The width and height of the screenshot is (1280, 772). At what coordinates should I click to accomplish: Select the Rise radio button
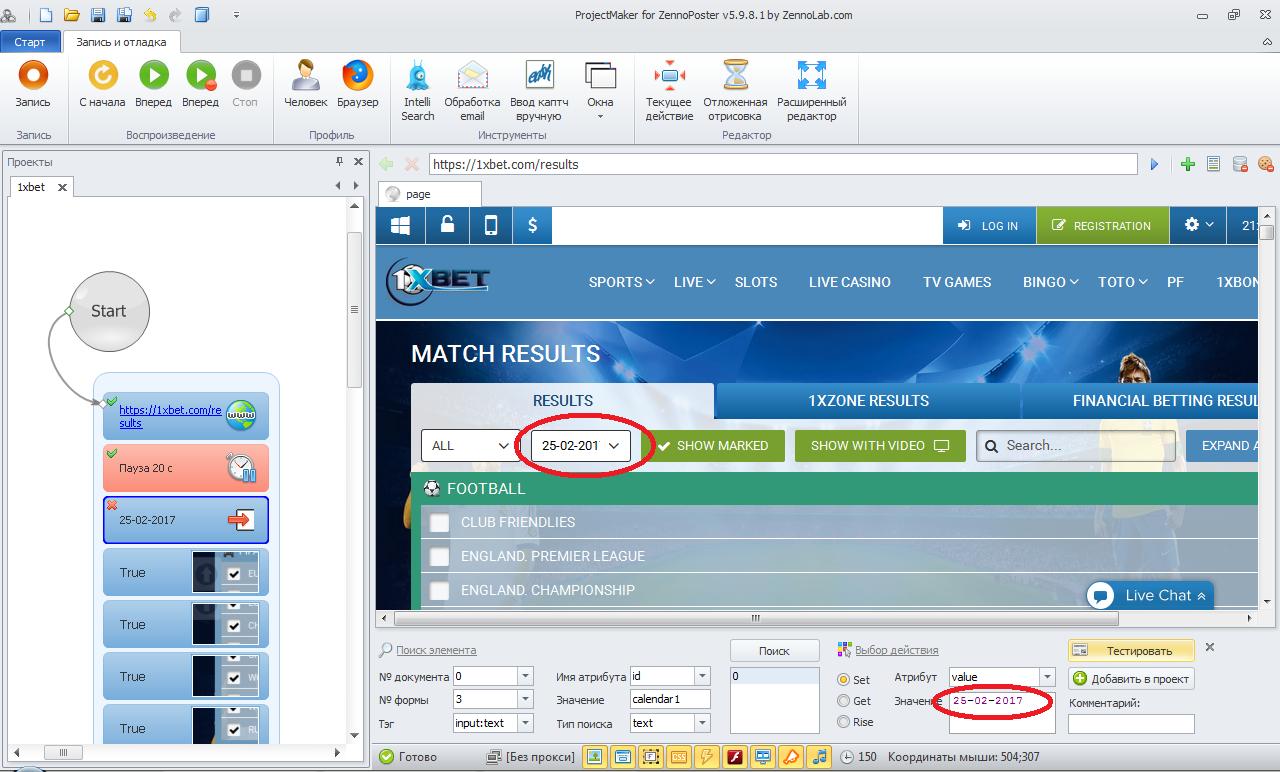point(844,722)
